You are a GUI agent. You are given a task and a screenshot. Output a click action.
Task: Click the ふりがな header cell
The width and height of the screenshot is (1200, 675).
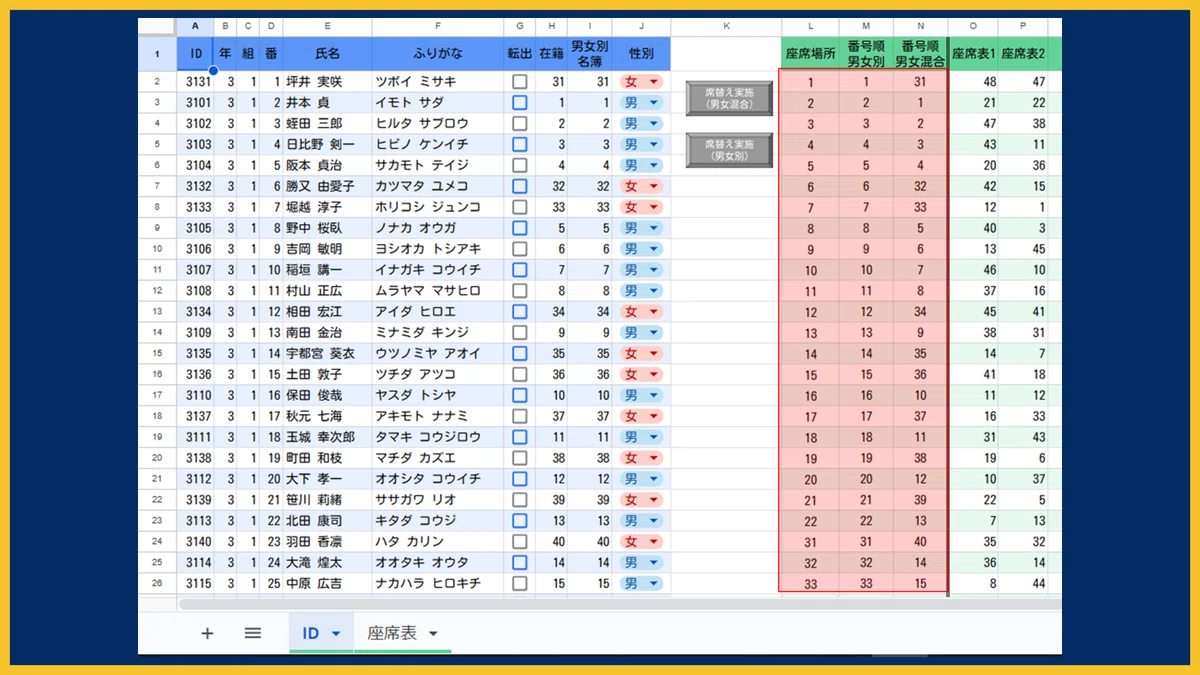[x=437, y=54]
